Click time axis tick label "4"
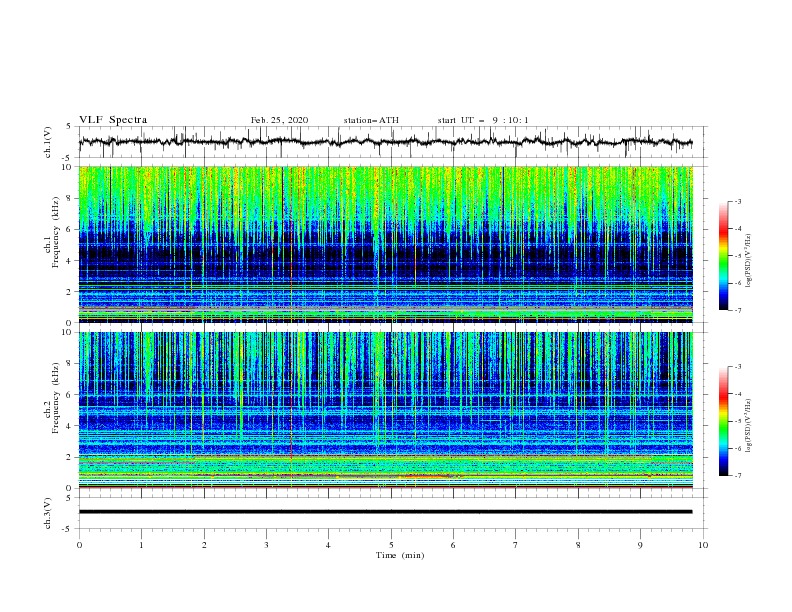Viewport: 792px width, 612px height. click(329, 545)
